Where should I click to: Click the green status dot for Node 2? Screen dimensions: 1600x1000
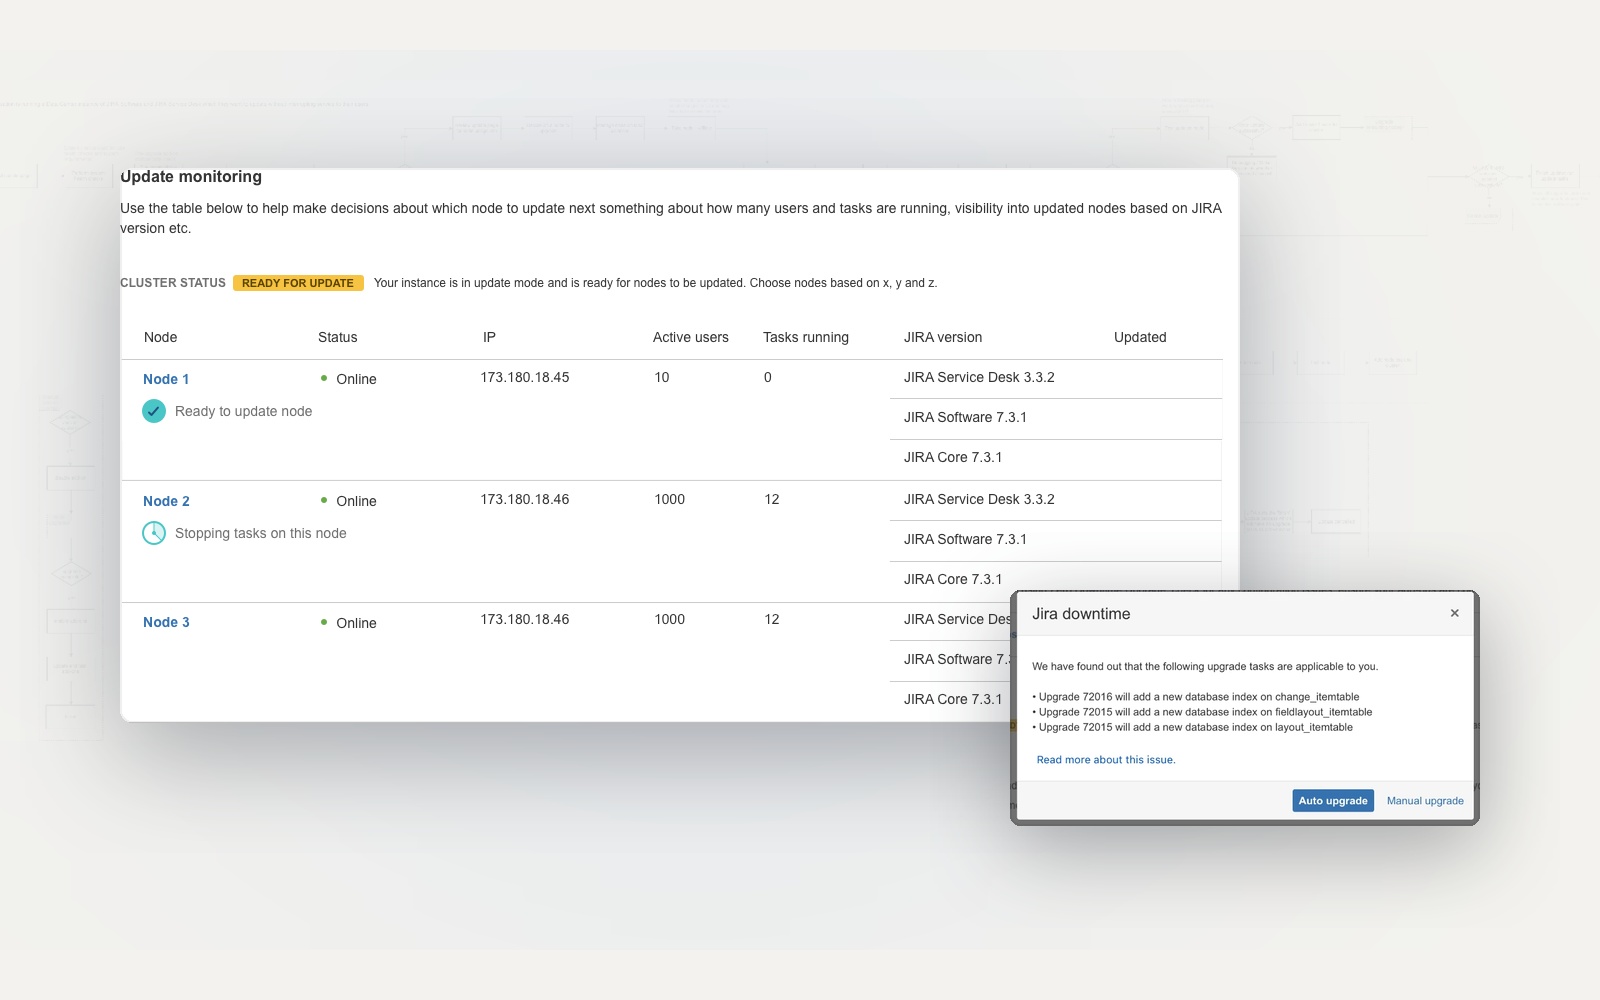coord(324,500)
